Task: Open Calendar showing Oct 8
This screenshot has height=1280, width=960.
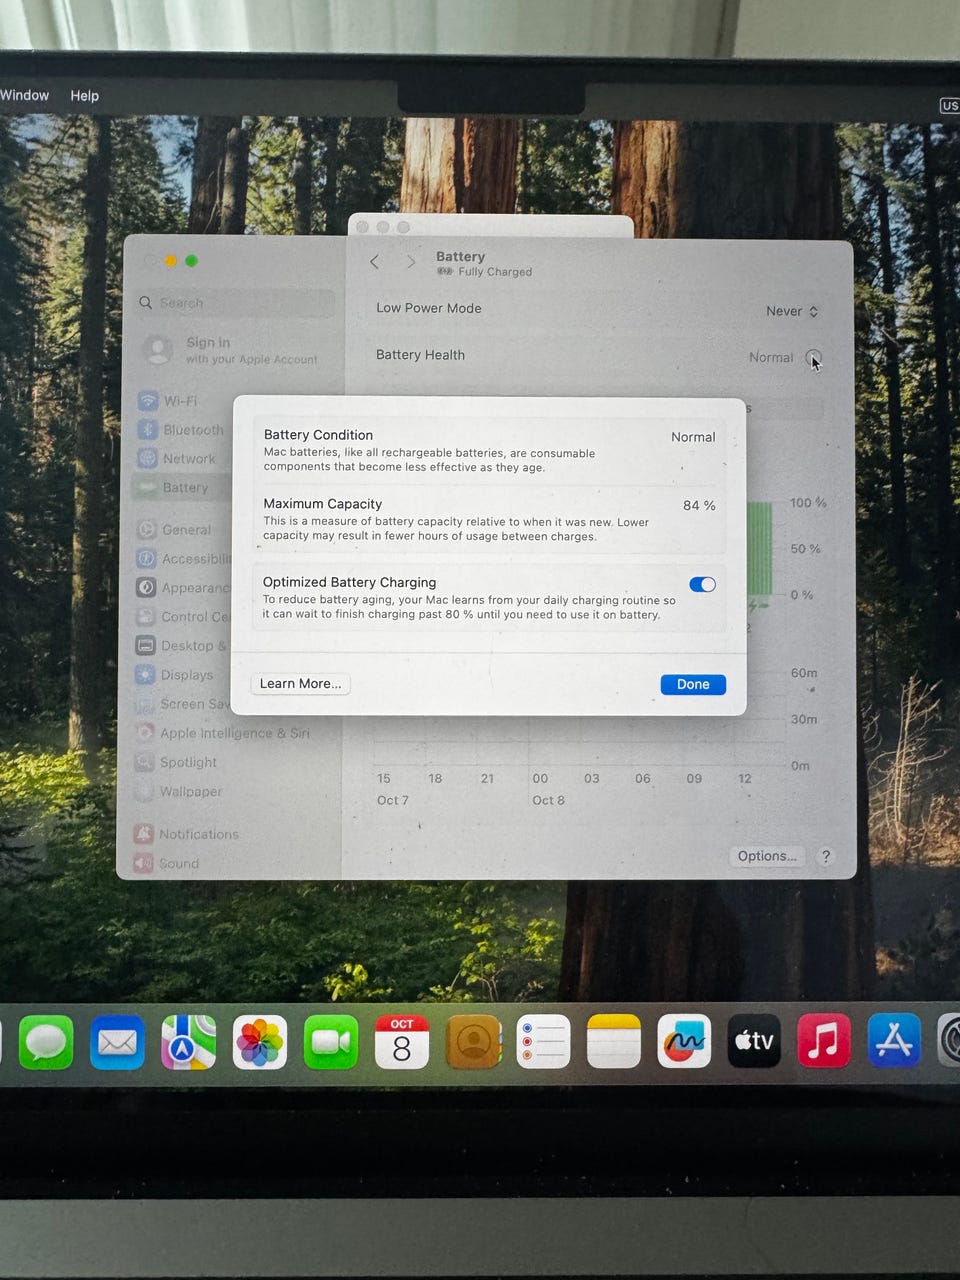Action: click(401, 1042)
